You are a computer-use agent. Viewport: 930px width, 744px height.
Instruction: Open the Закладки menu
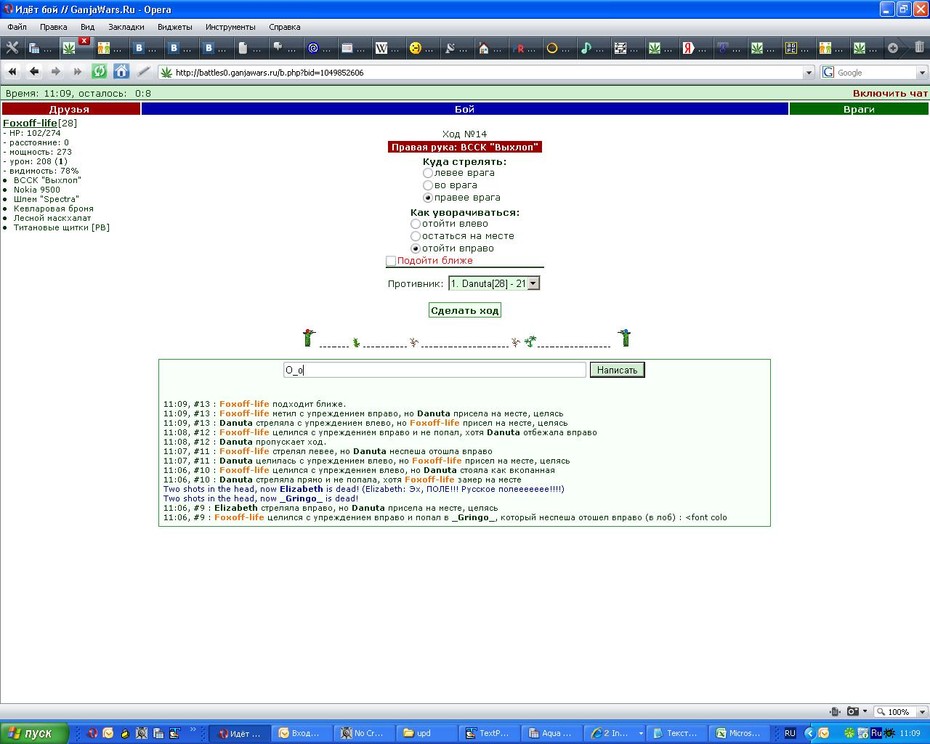[126, 27]
